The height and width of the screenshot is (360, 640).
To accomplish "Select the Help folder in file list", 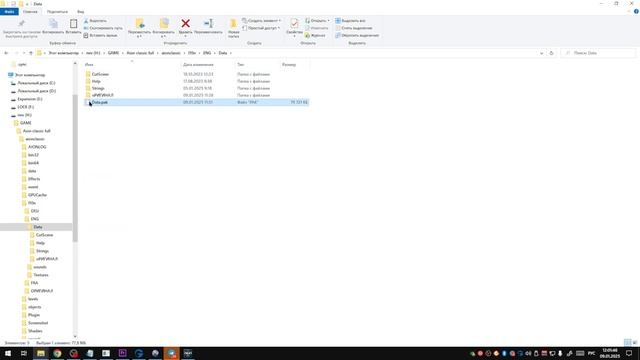I will pyautogui.click(x=96, y=81).
